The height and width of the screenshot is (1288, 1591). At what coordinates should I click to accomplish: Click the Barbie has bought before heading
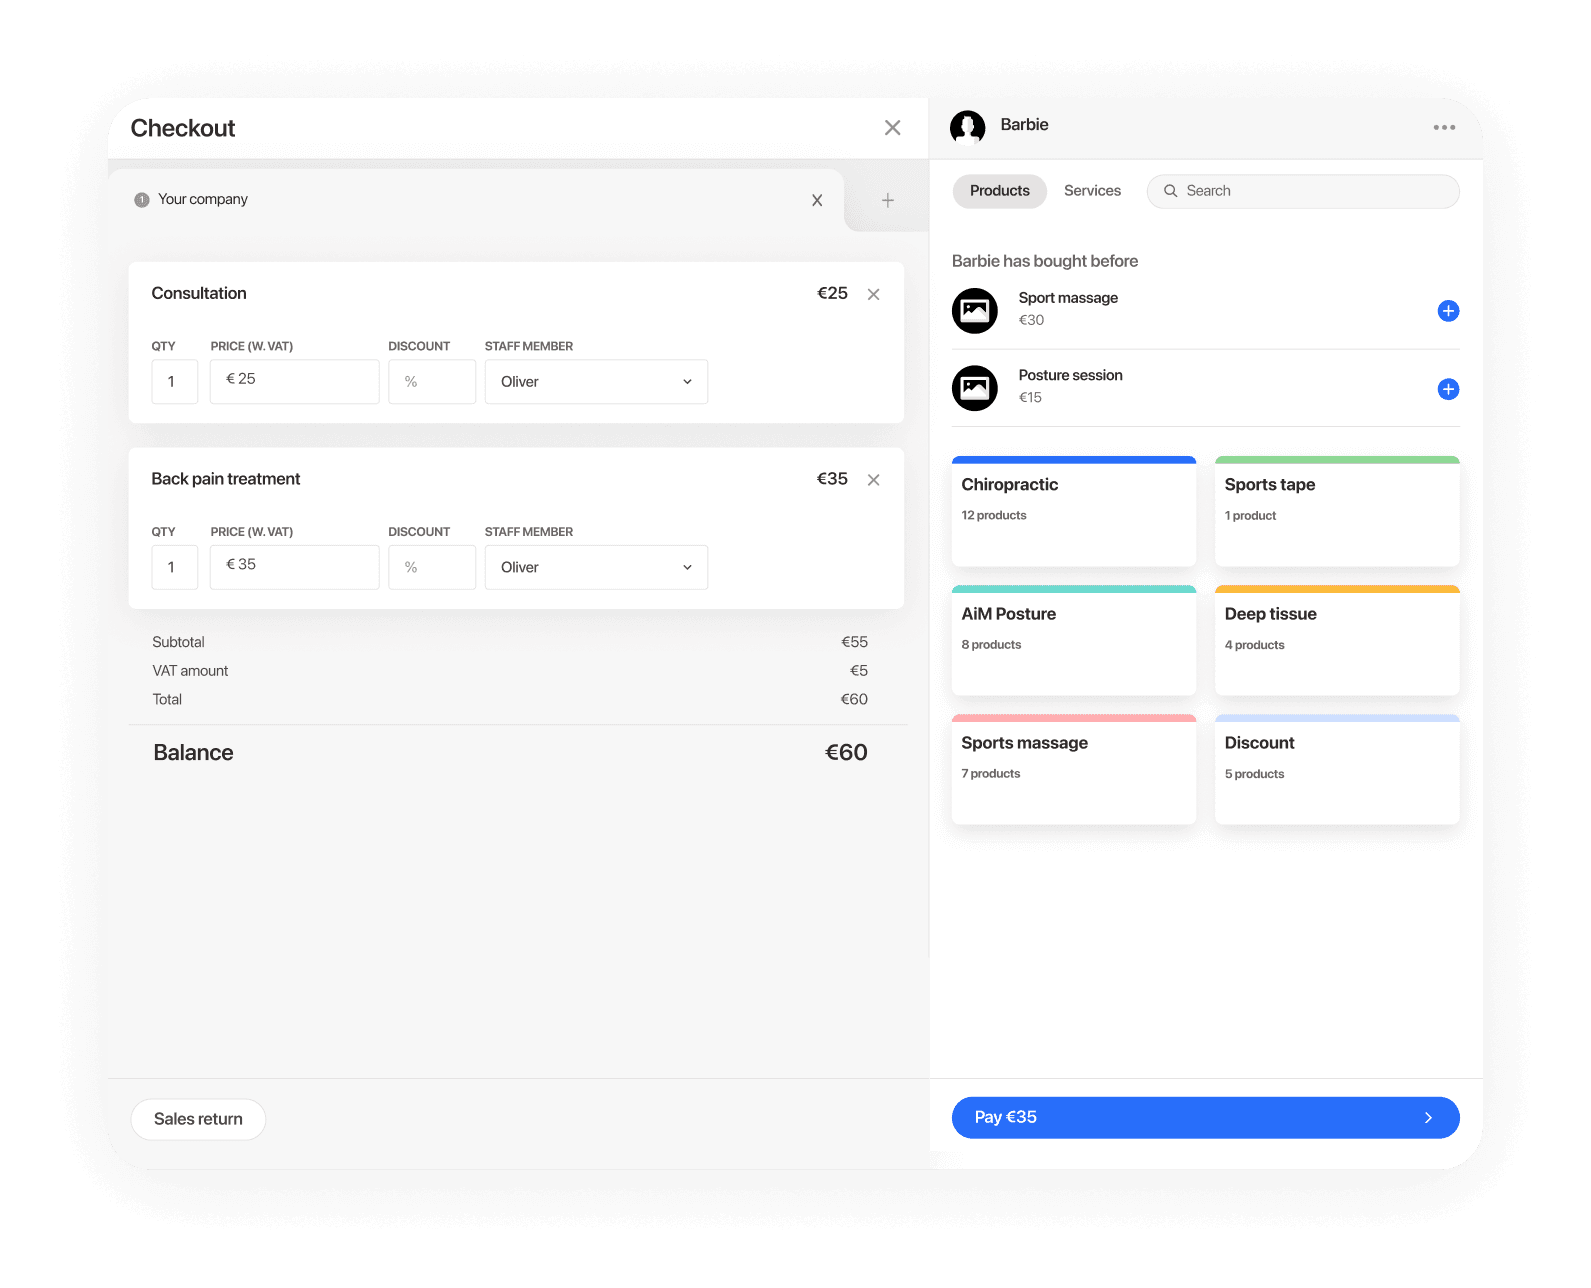tap(1045, 261)
